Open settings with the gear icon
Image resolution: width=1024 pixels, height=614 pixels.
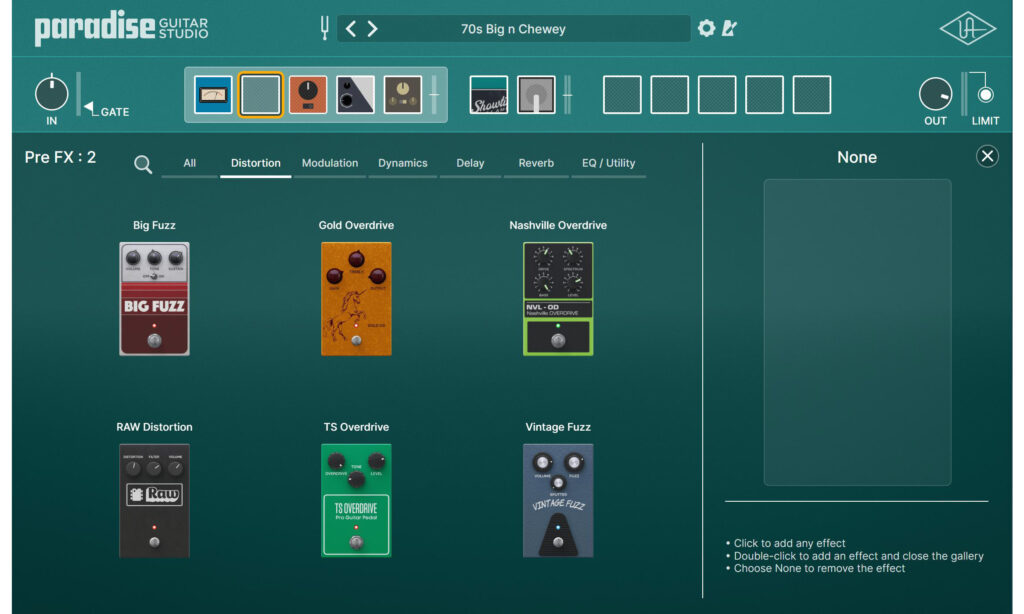(706, 29)
